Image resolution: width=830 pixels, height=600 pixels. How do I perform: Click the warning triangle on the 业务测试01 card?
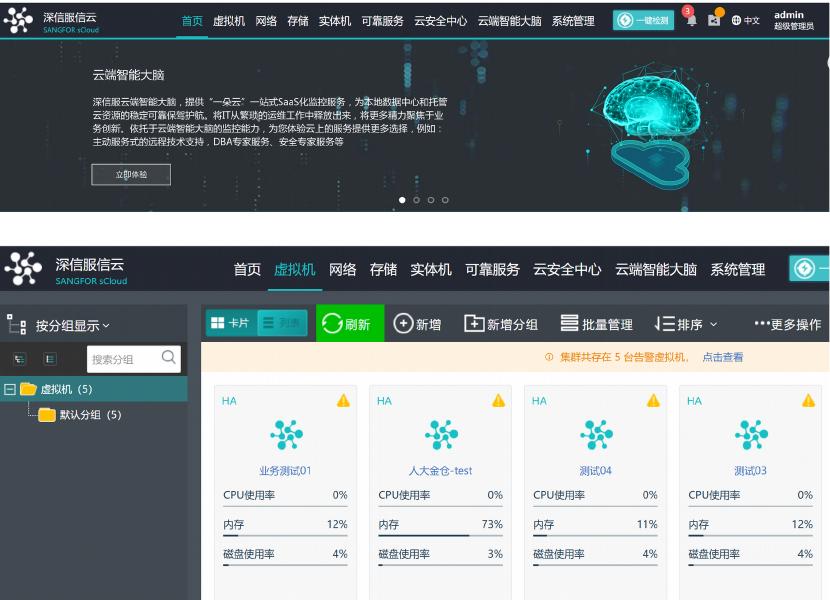[x=343, y=400]
